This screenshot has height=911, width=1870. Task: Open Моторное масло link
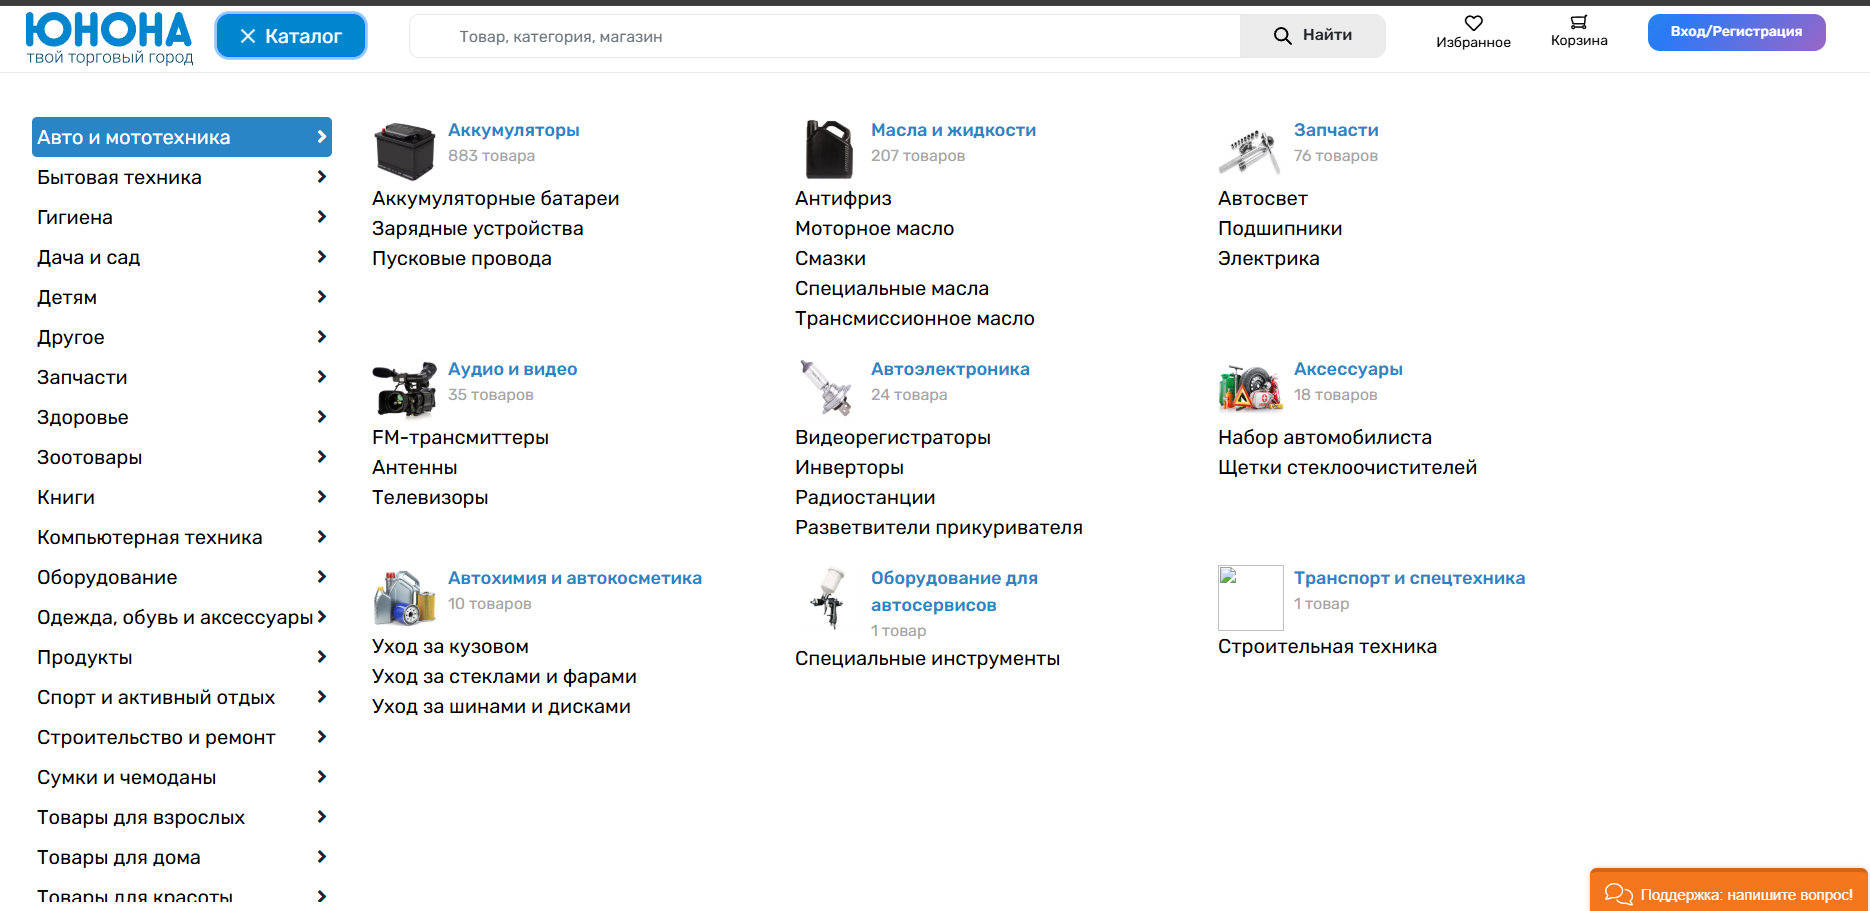coord(874,229)
